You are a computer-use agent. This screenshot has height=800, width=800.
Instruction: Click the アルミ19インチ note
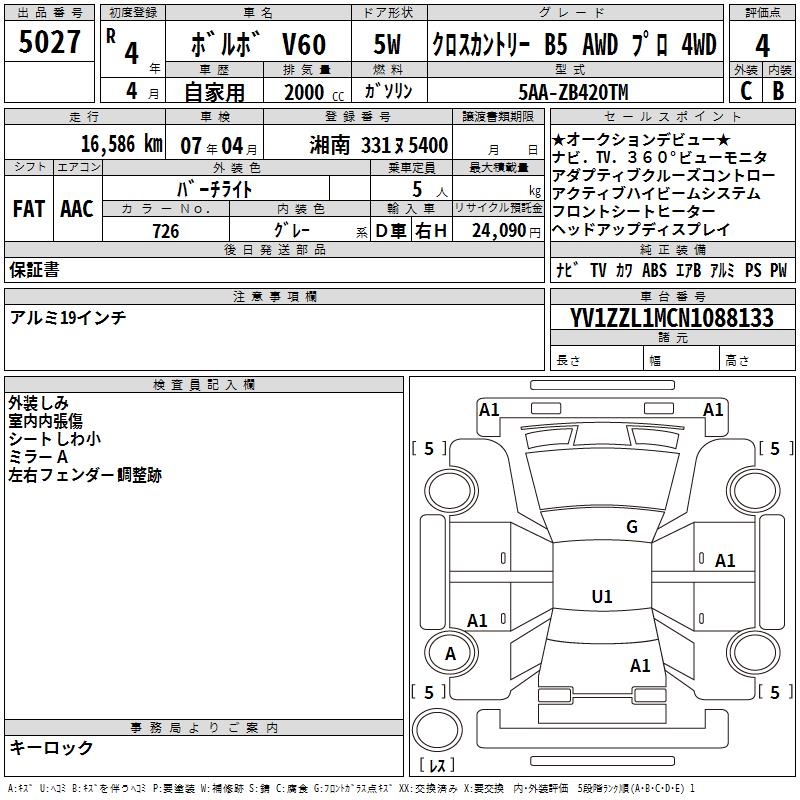pyautogui.click(x=68, y=318)
